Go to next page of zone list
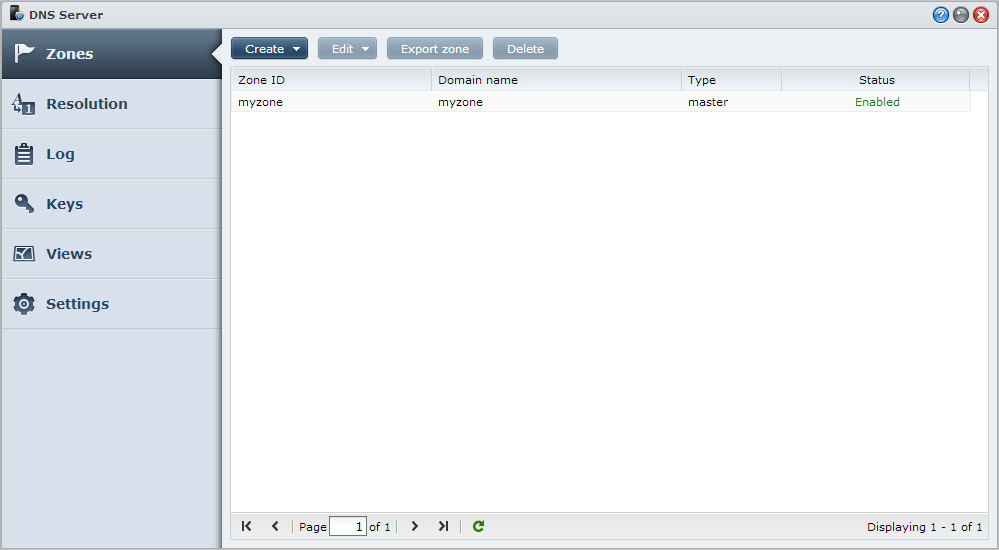999x550 pixels. pos(415,526)
